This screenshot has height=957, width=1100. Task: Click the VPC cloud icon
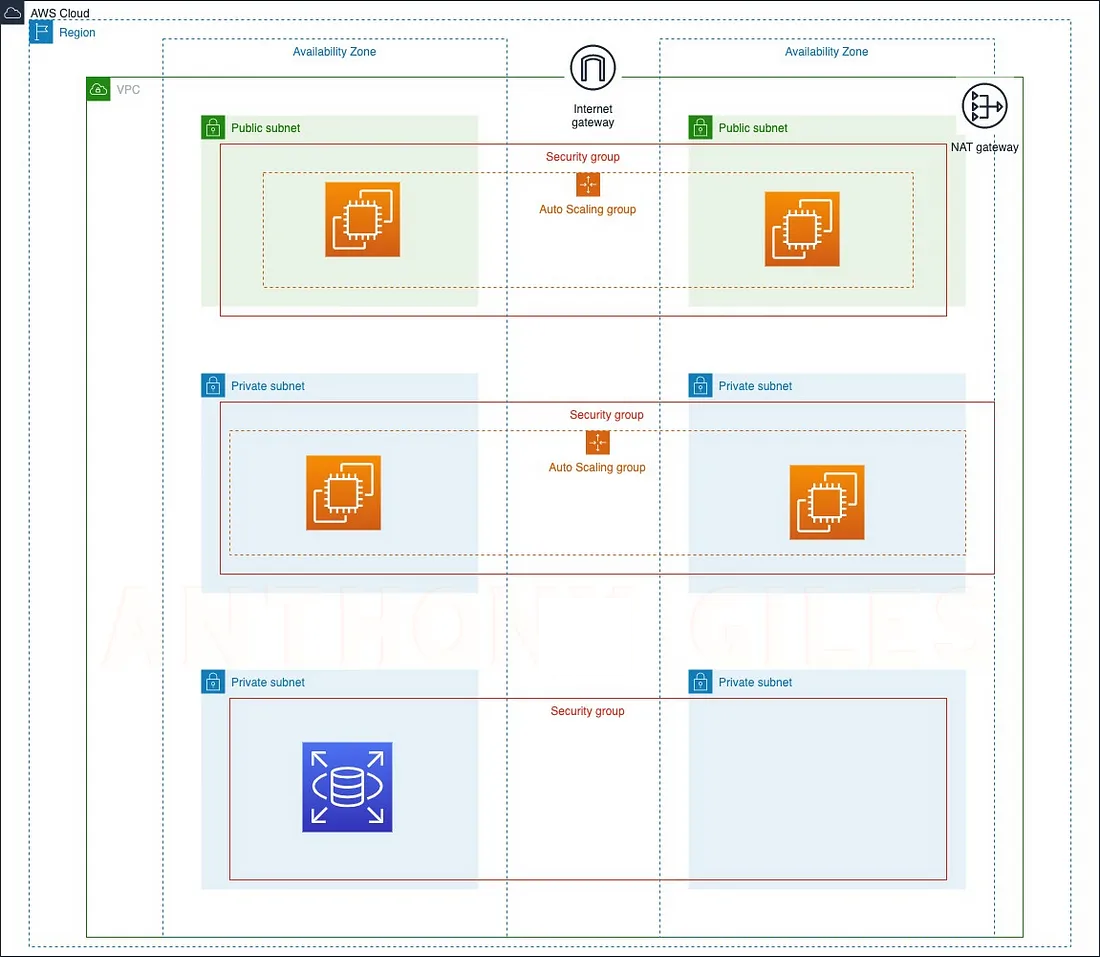pos(99,90)
